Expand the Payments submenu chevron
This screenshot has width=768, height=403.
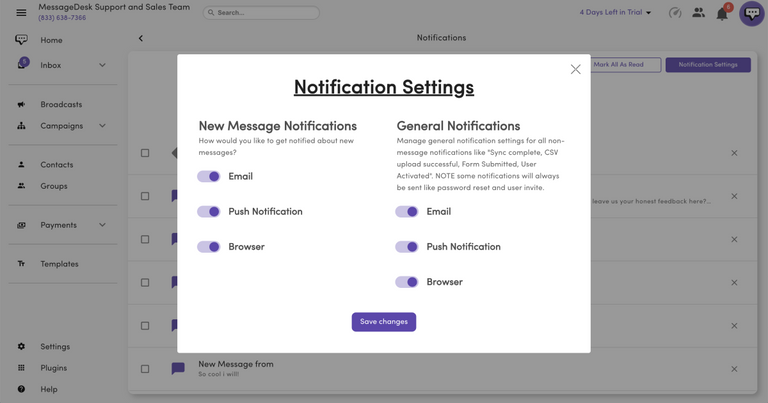coord(102,225)
